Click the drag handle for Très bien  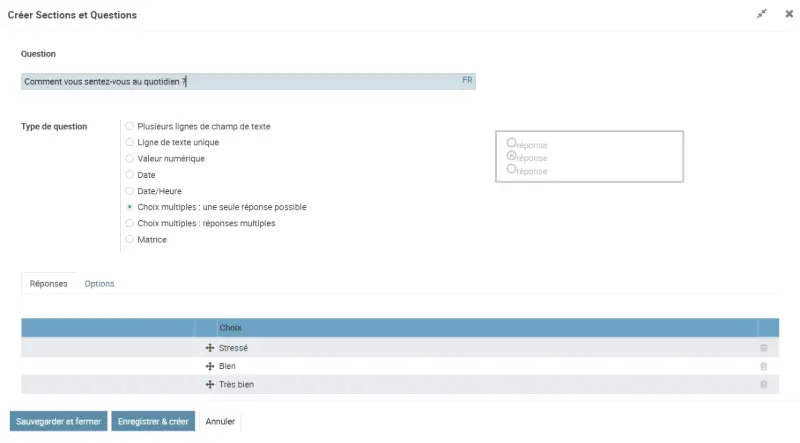(x=210, y=384)
